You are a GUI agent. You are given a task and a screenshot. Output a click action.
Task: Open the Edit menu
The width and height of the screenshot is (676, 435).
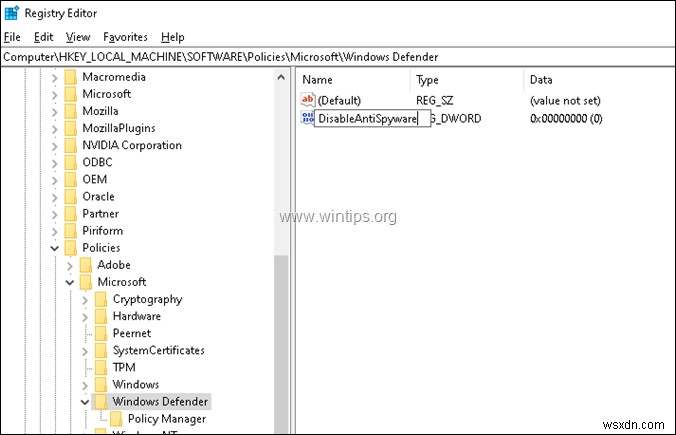(44, 38)
